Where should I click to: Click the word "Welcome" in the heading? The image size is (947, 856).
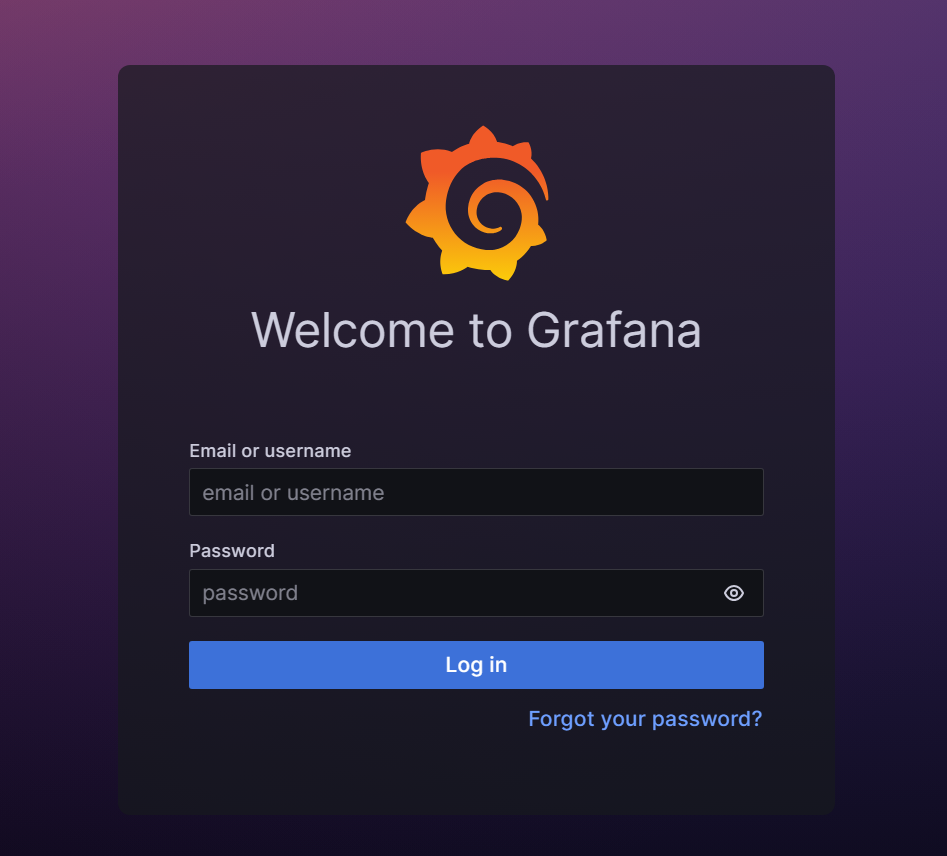(353, 330)
